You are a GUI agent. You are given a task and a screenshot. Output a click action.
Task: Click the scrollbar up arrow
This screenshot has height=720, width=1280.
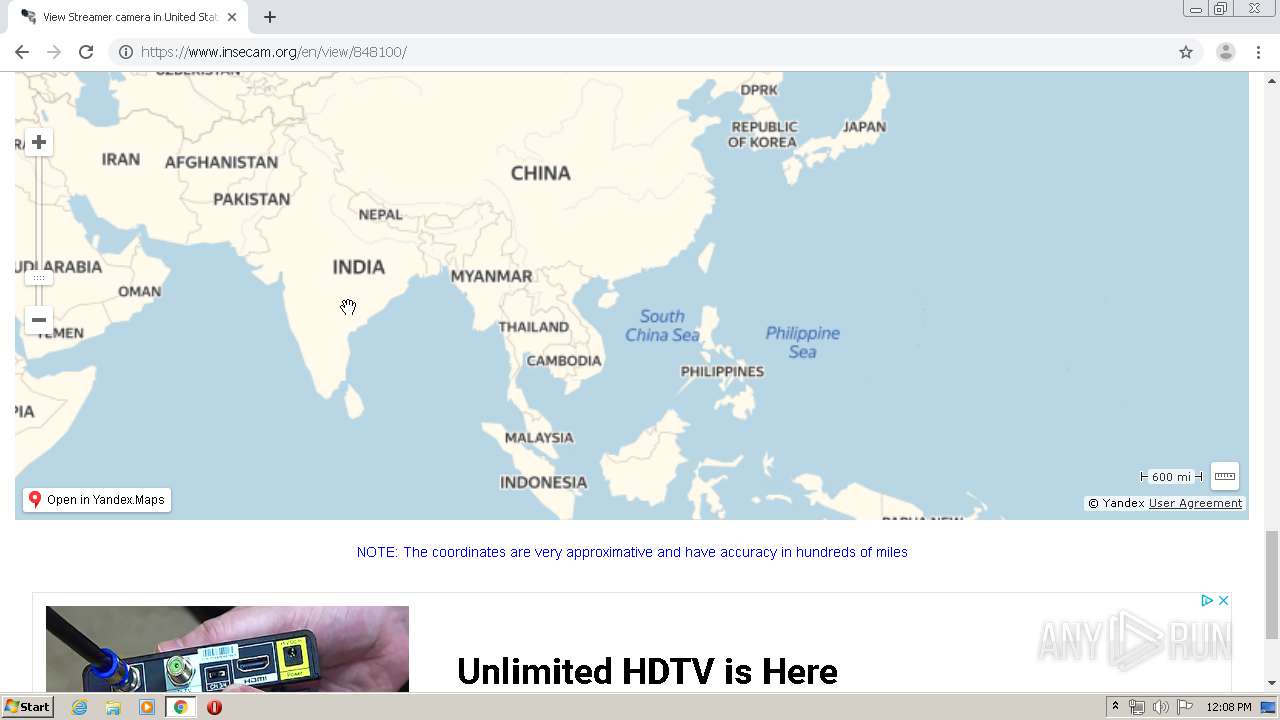point(1271,80)
